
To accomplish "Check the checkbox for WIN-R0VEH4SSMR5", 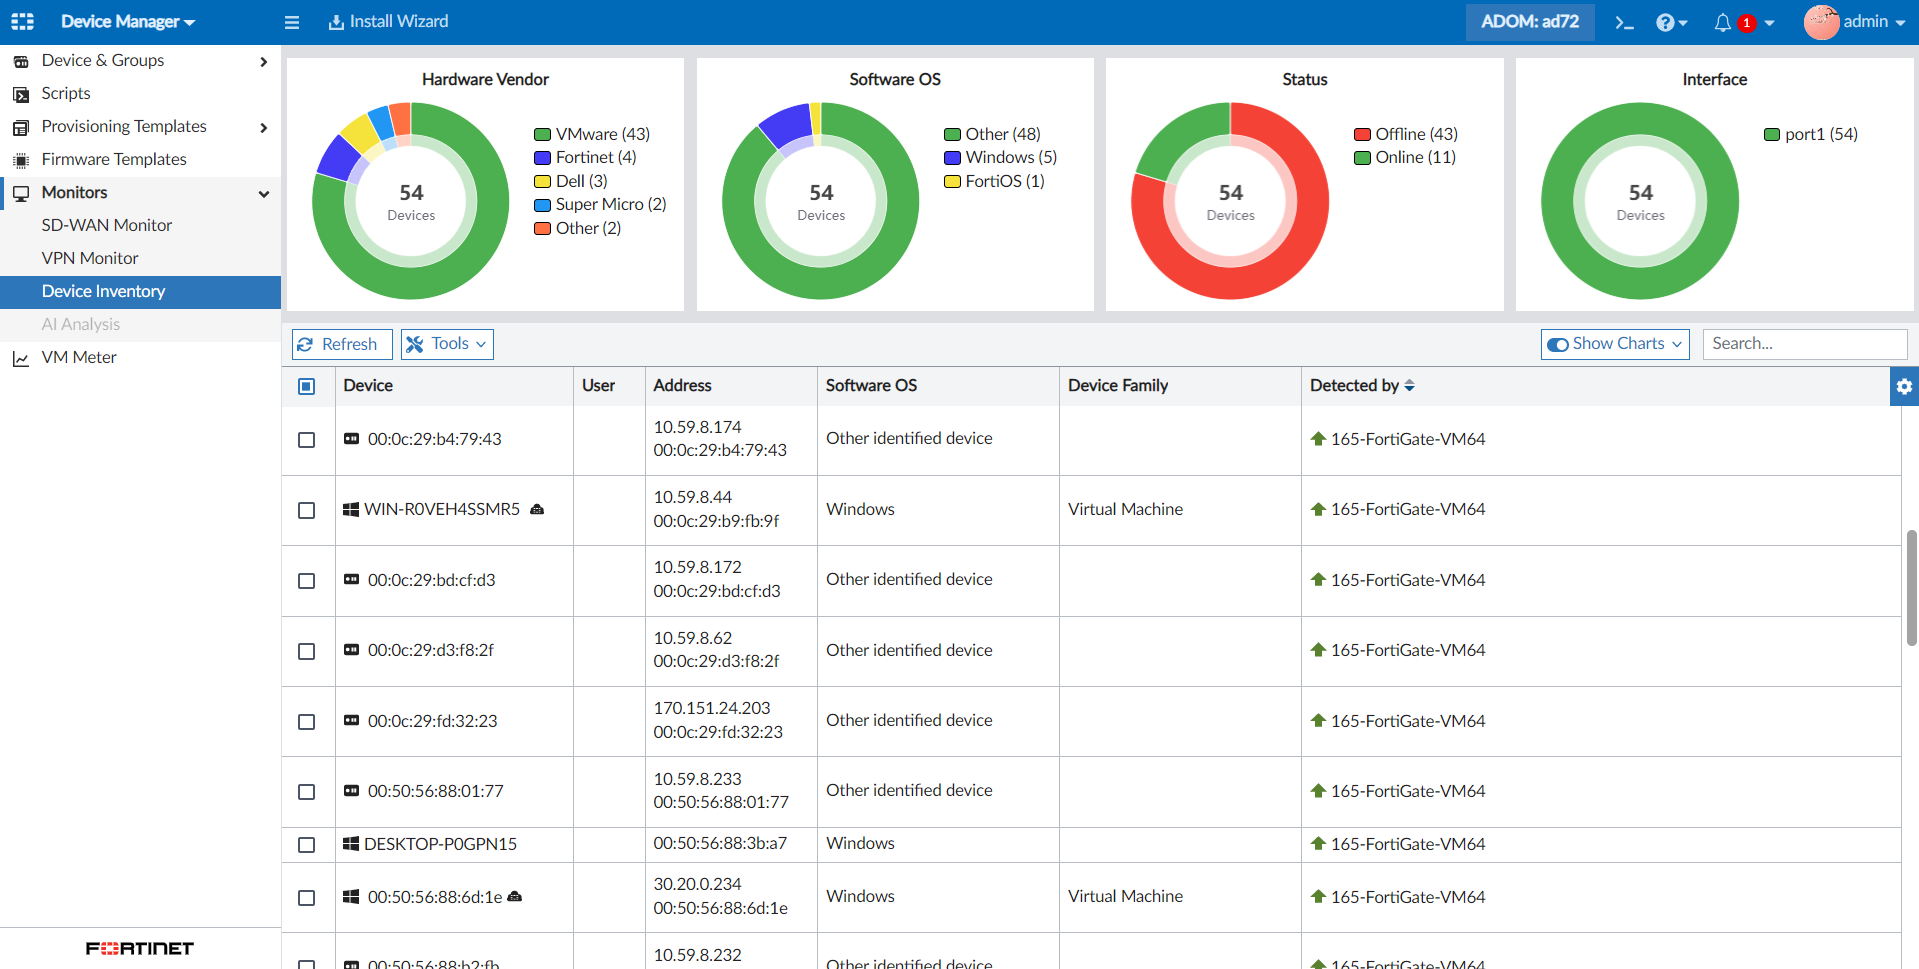I will (x=307, y=510).
